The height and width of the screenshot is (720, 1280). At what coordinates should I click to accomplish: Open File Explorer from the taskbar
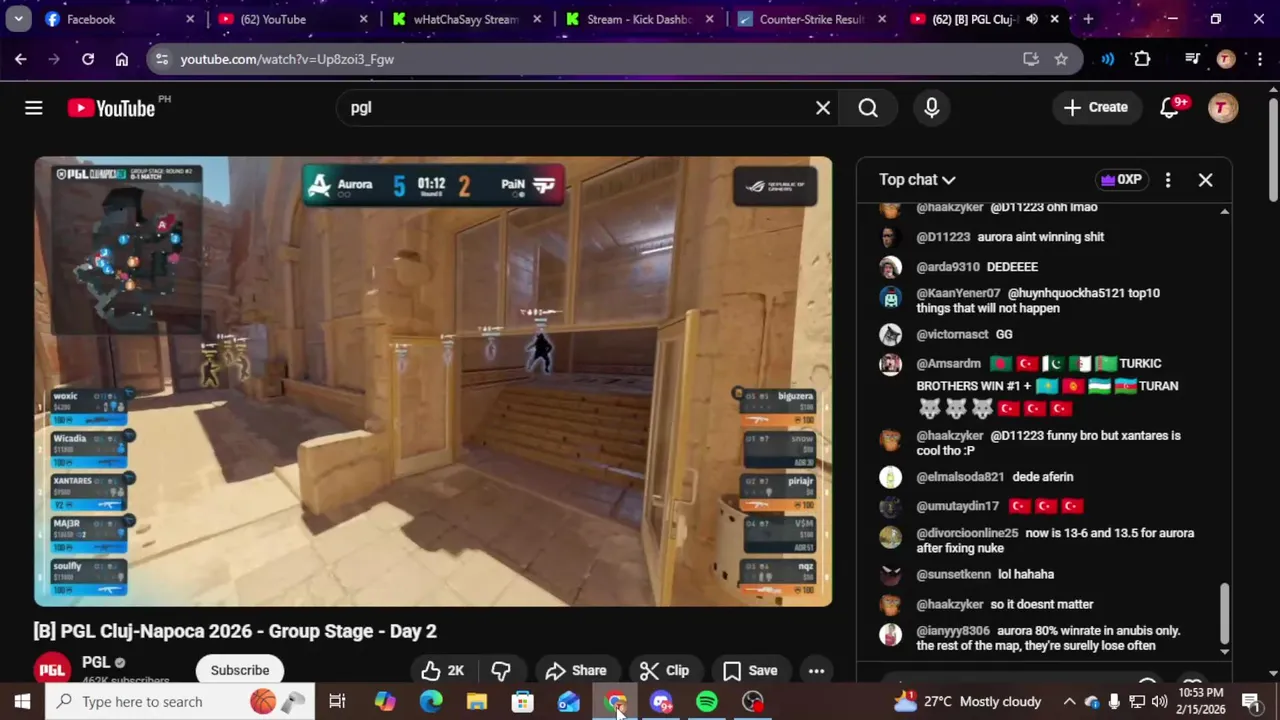(x=477, y=702)
